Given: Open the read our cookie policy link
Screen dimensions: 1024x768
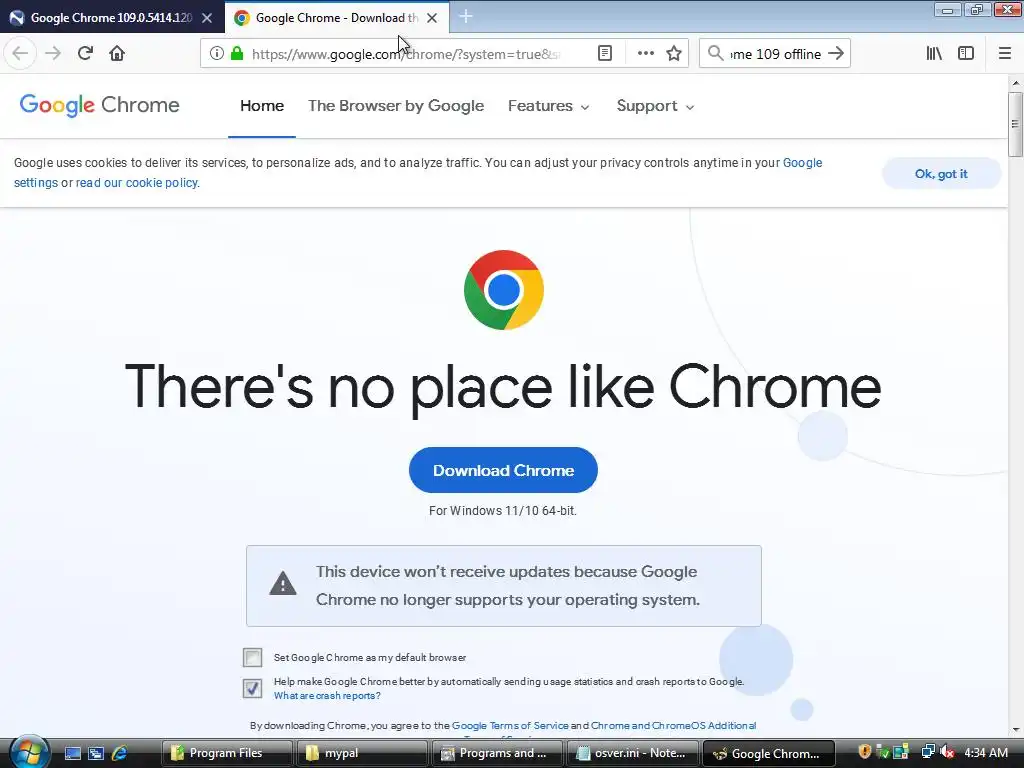Looking at the screenshot, I should point(137,183).
